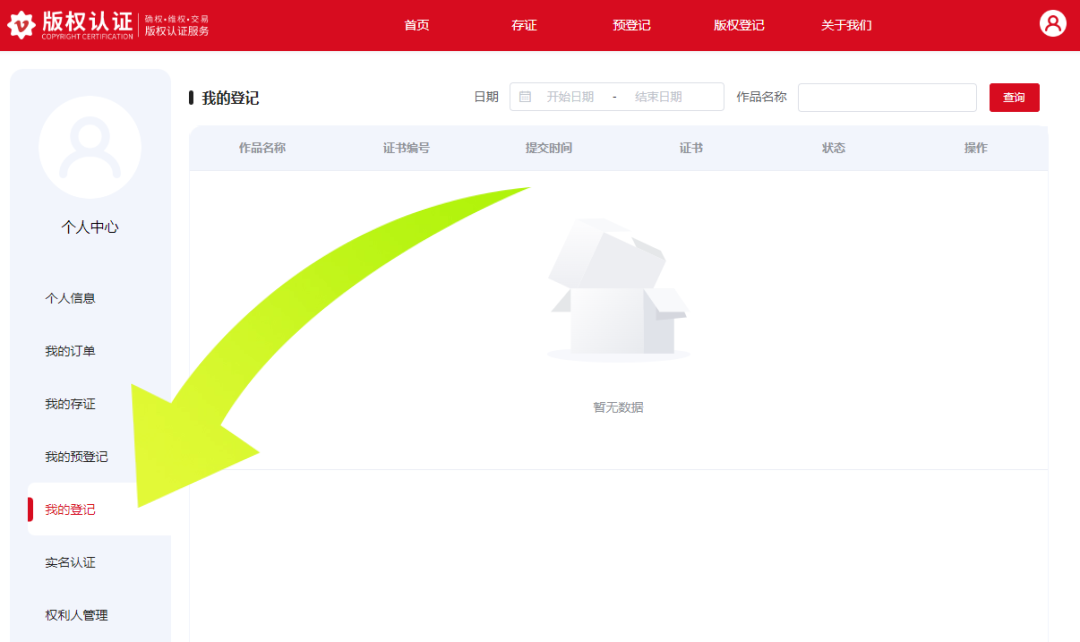The image size is (1080, 642).
Task: Open 存证 in top navigation
Action: 524,25
